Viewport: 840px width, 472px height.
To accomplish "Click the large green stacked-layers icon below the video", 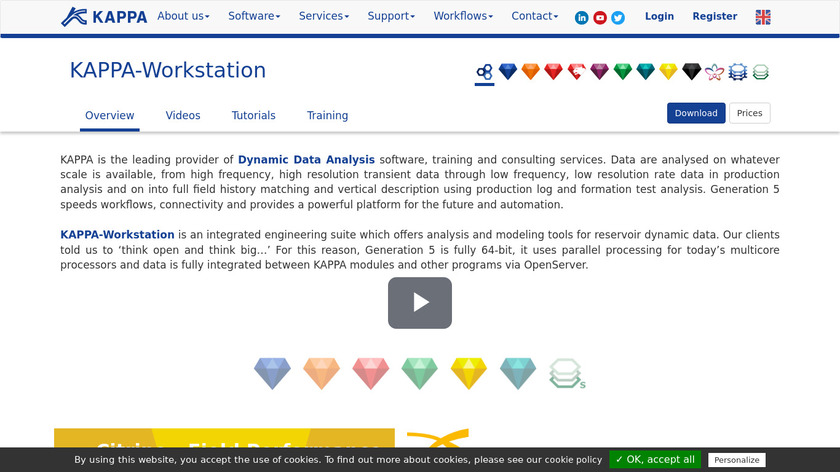I will pyautogui.click(x=567, y=373).
